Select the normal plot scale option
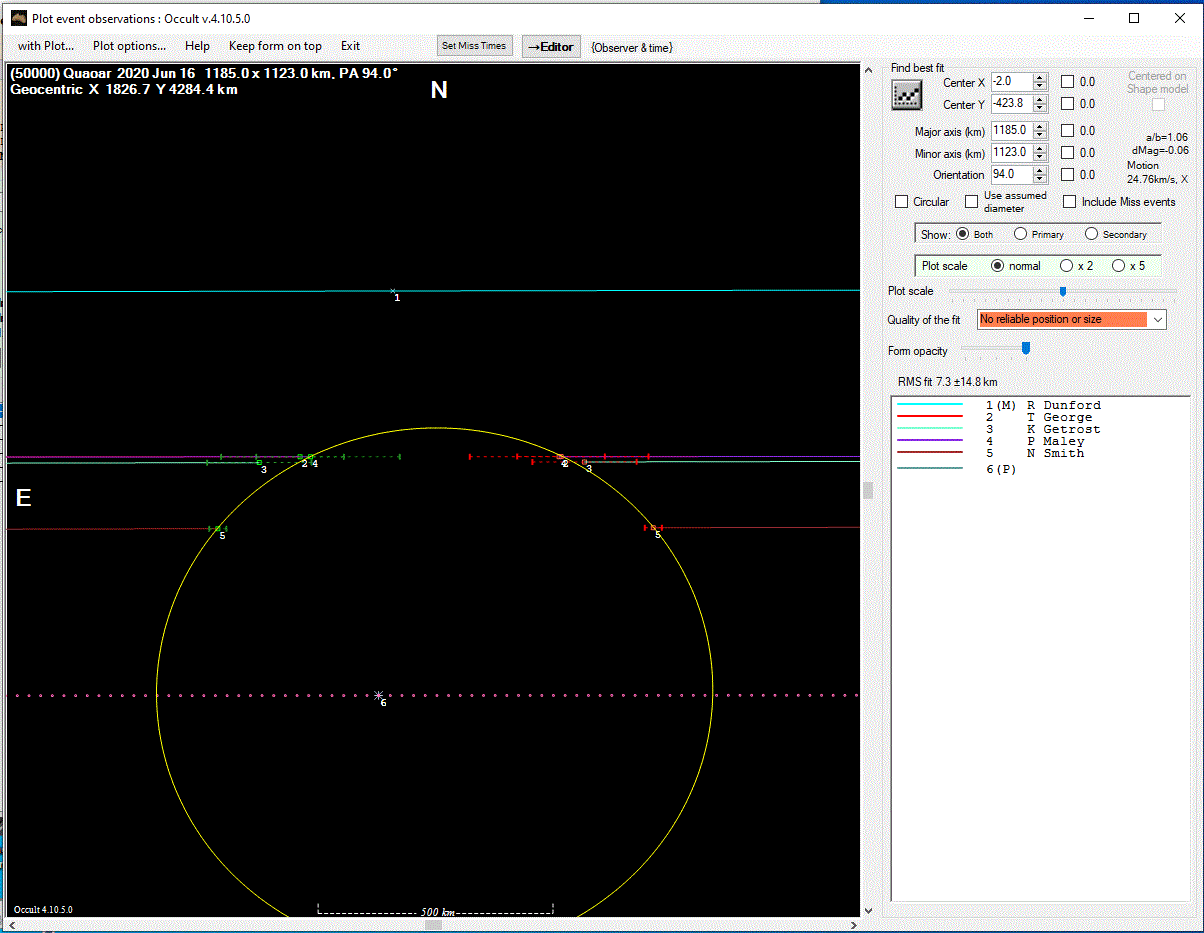Screen dimensions: 1204x933 pyautogui.click(x=997, y=266)
